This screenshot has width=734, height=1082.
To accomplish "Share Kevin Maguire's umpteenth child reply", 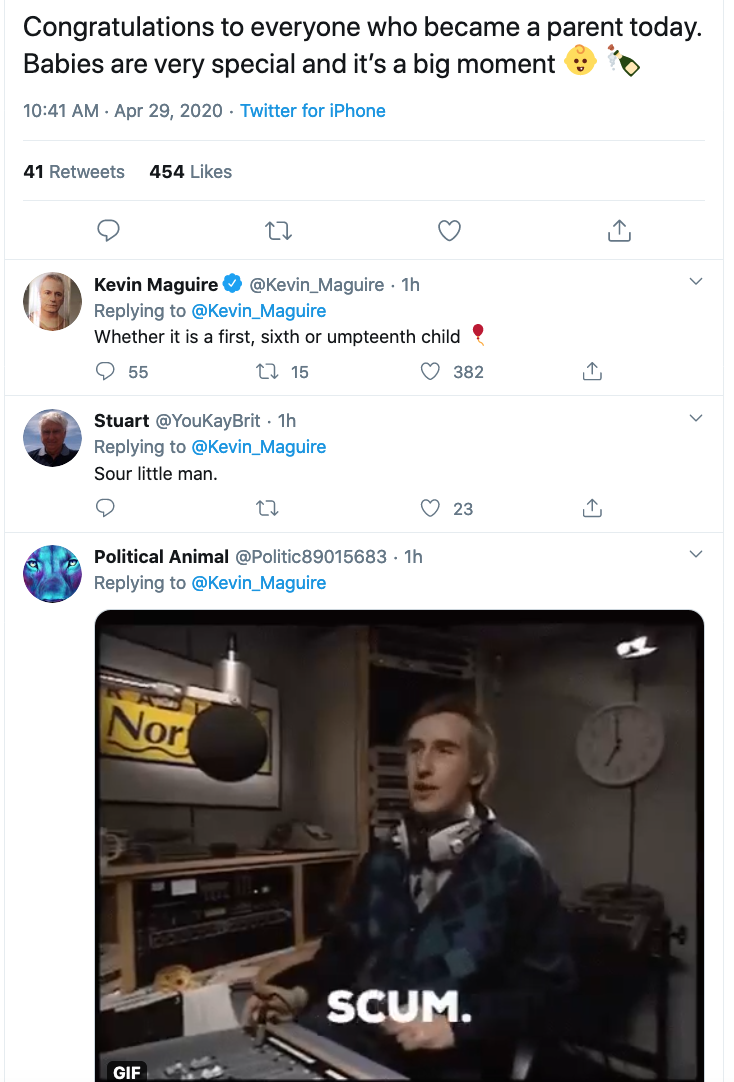I will (592, 372).
